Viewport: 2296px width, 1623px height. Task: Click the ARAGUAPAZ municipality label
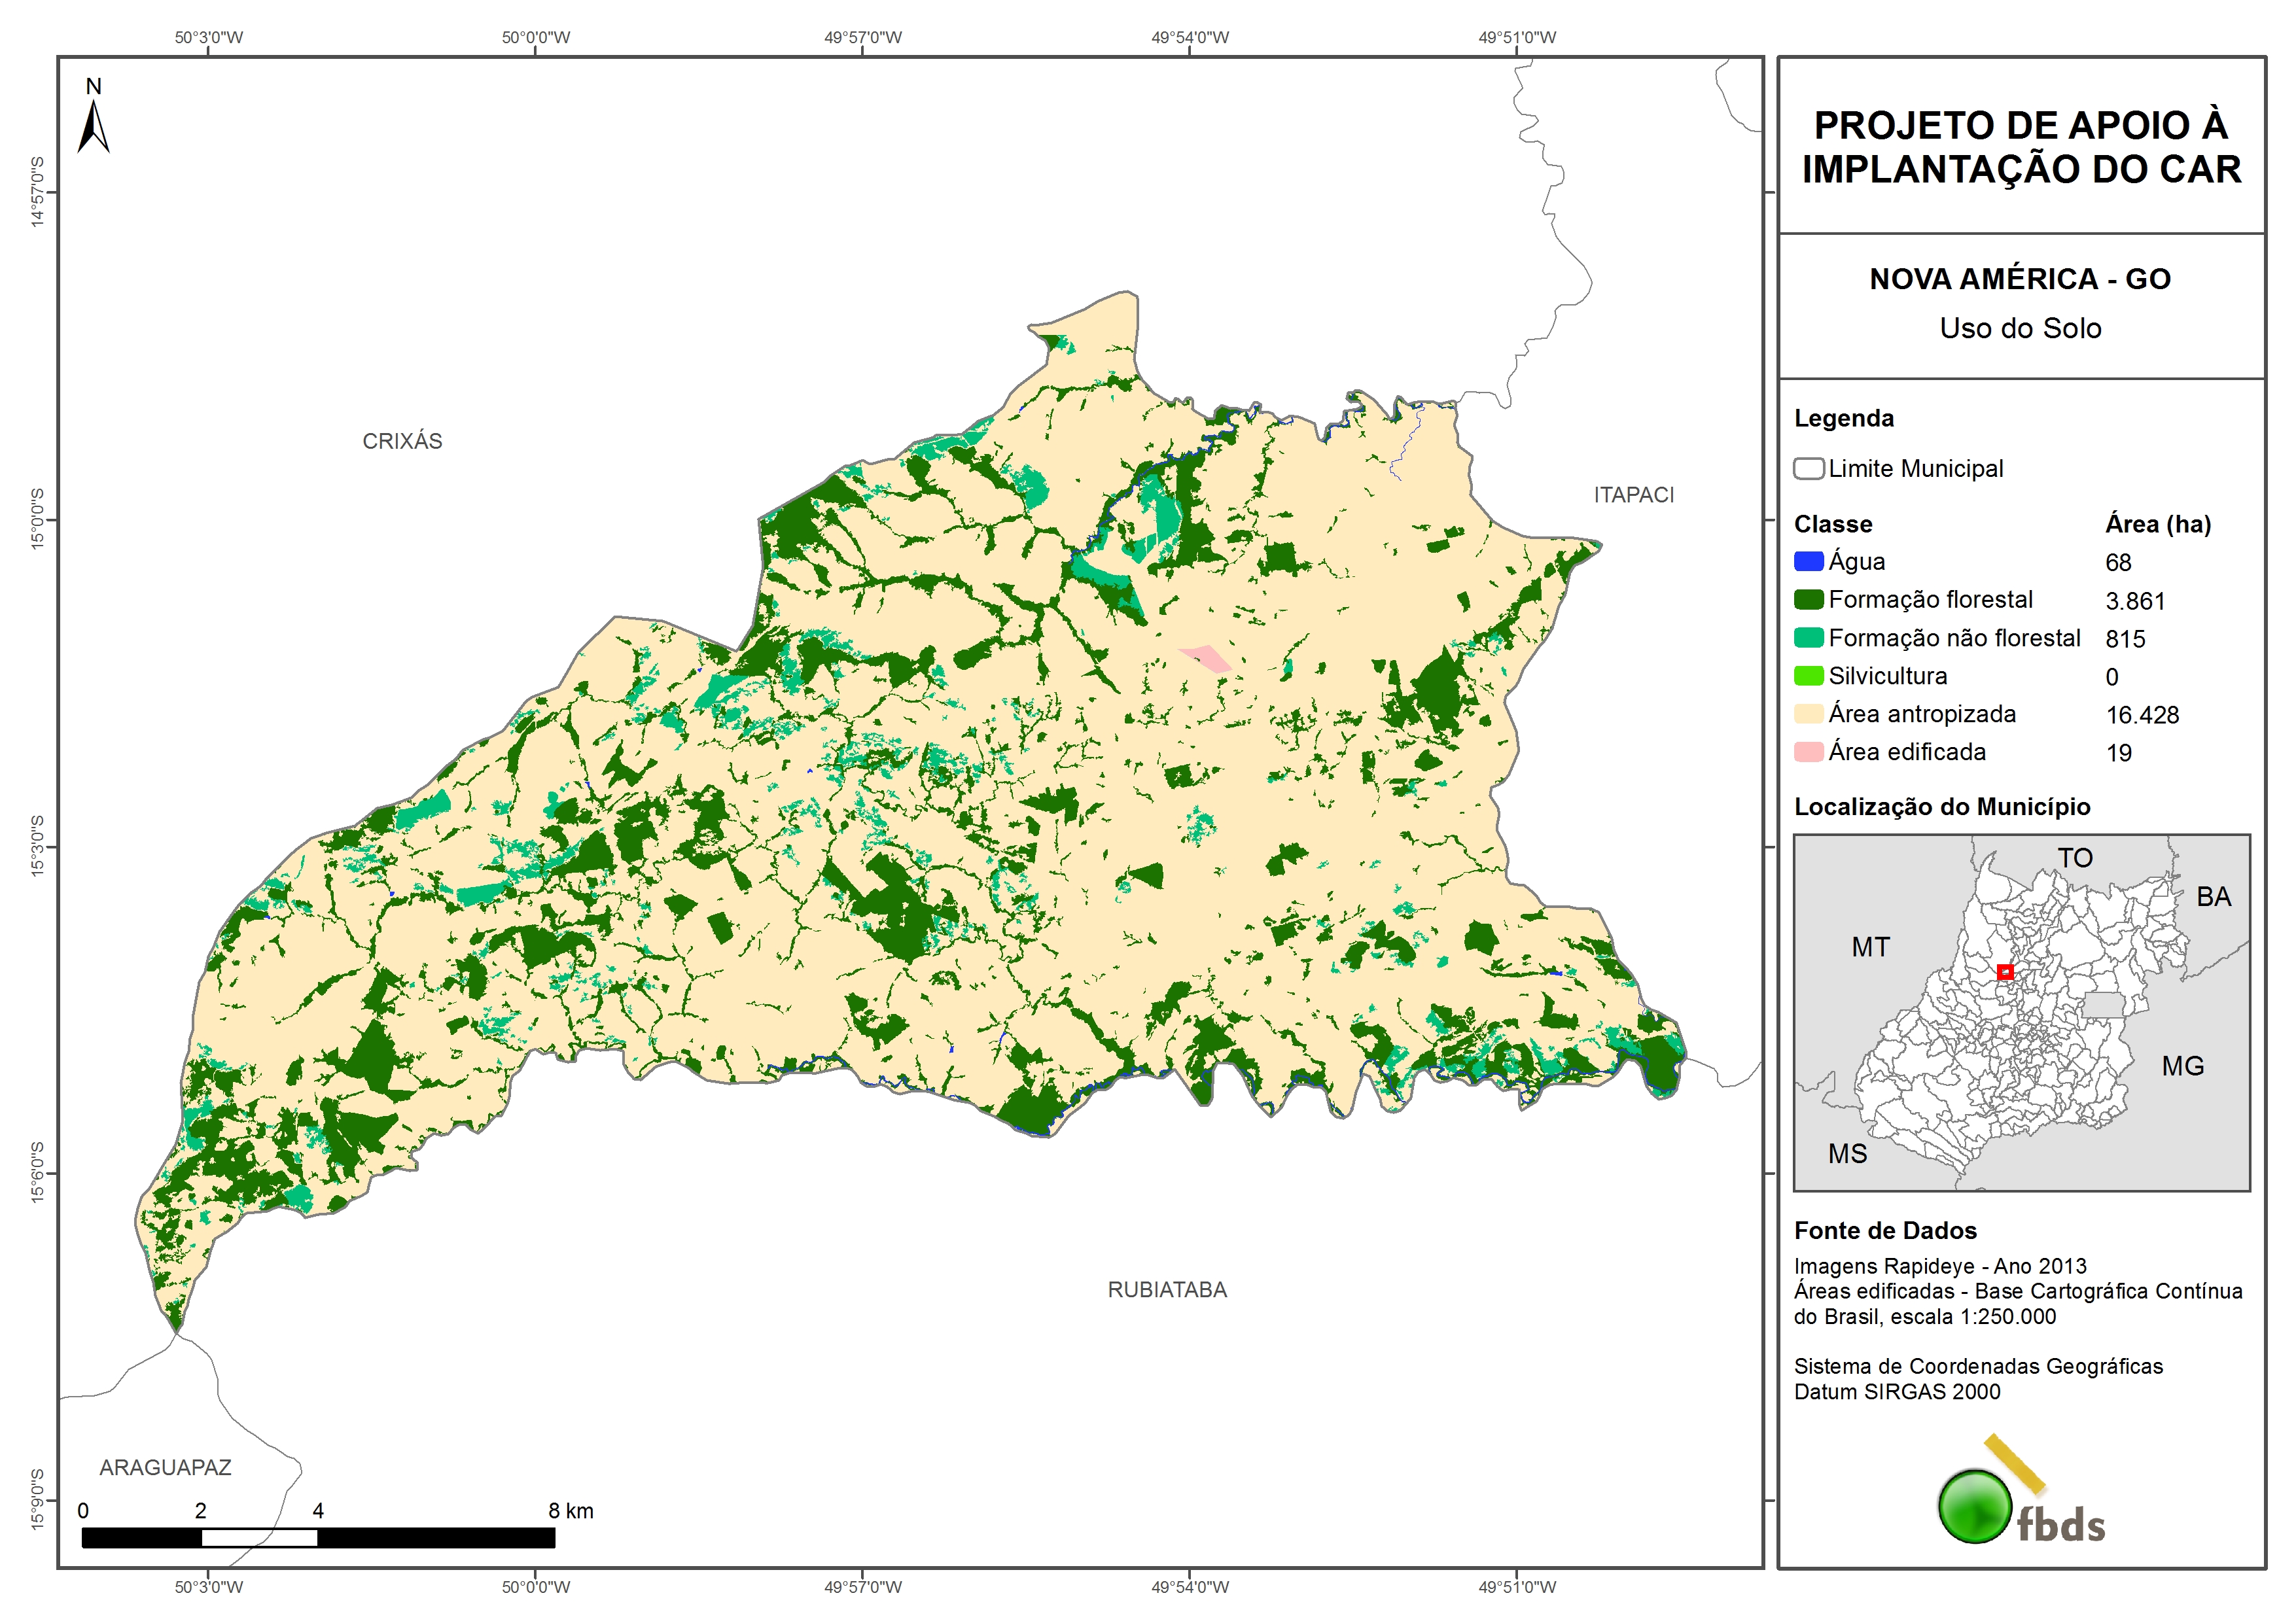click(165, 1467)
